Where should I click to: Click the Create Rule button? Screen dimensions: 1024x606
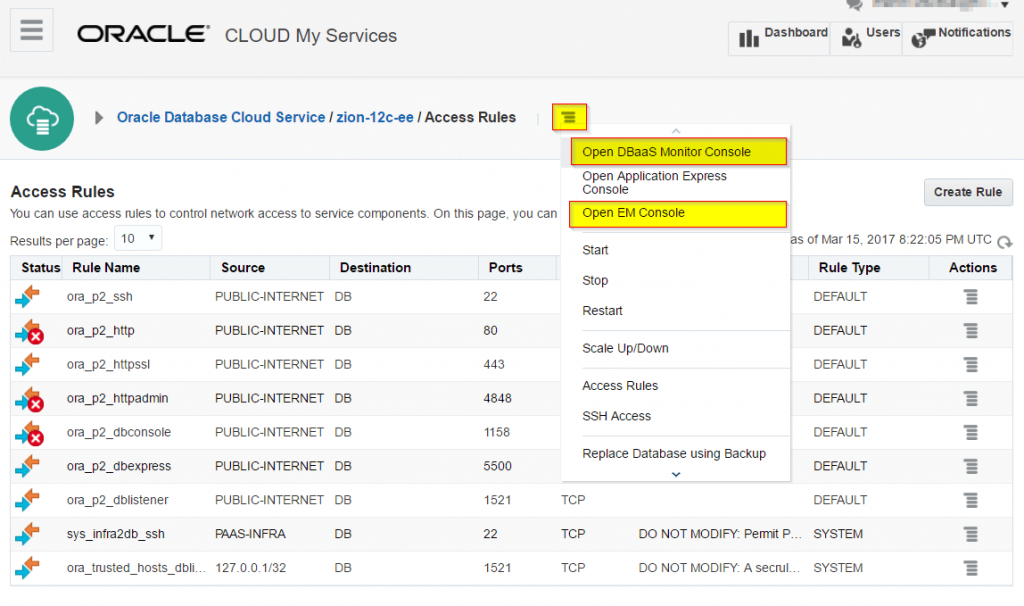(967, 192)
